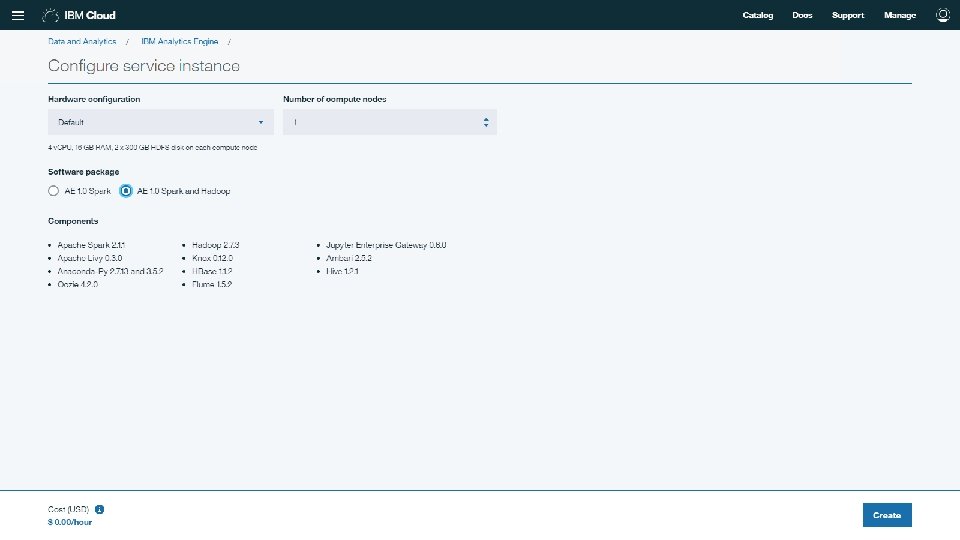Open the Docs menu item
The width and height of the screenshot is (960, 540).
pos(802,15)
